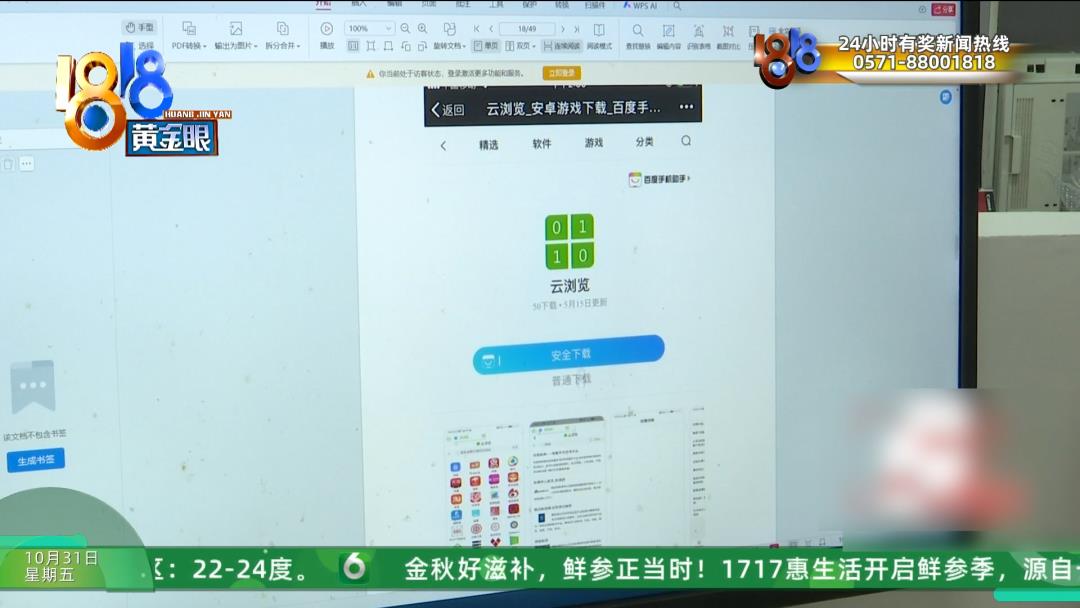Viewport: 1080px width, 608px height.
Task: Jump to first page arrow
Action: tap(477, 29)
